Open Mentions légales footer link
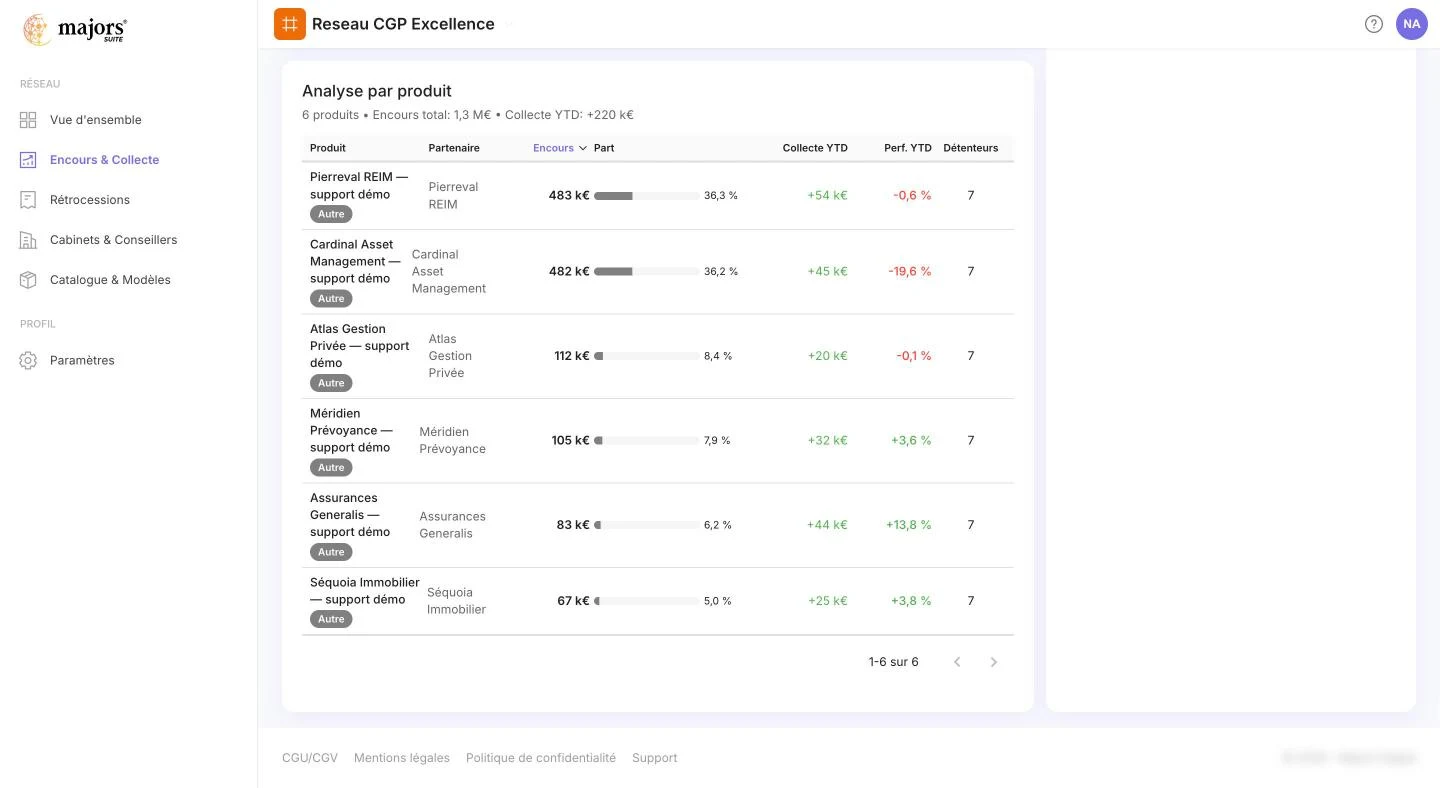This screenshot has width=1440, height=788. (x=402, y=758)
